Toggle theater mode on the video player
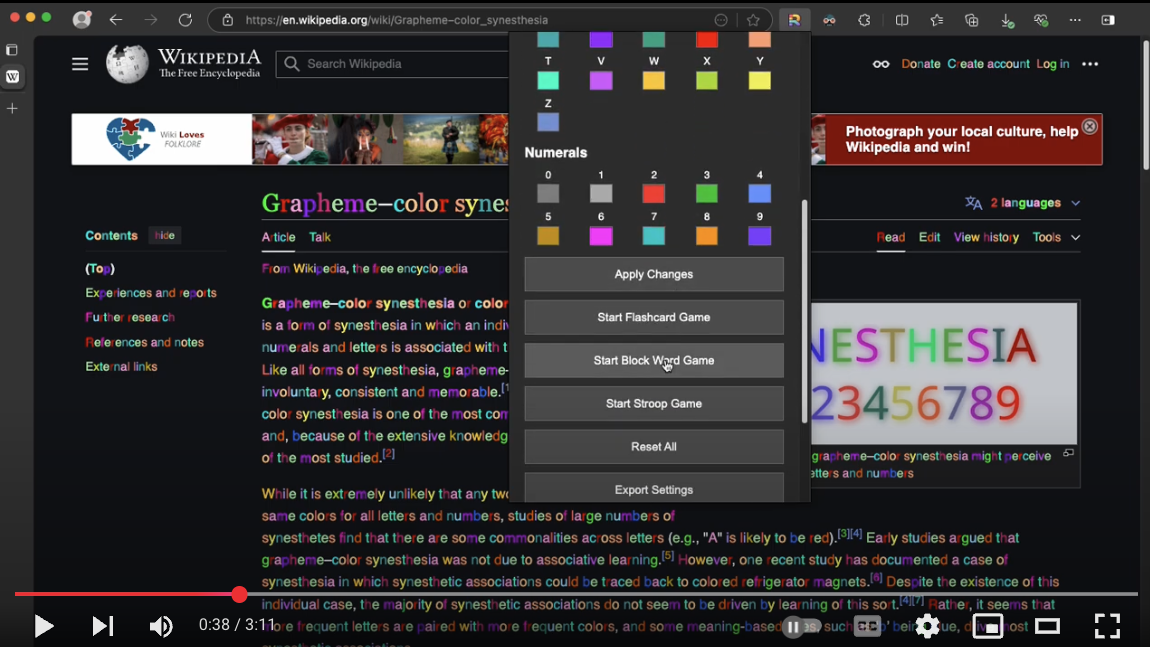The image size is (1150, 647). 1047,626
